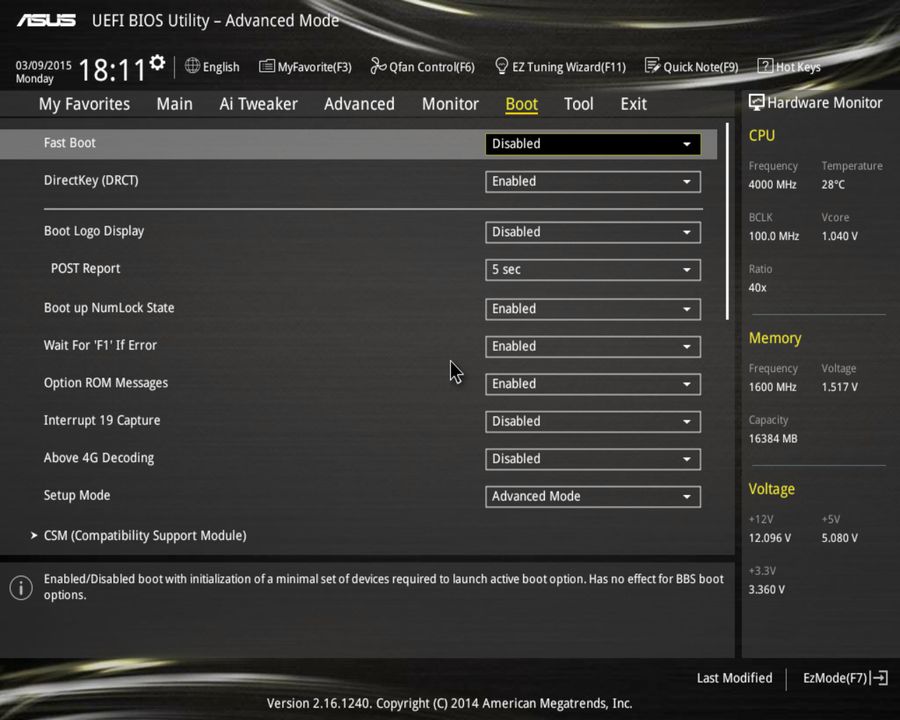Open Quick Note
The image size is (900, 720).
(x=692, y=66)
